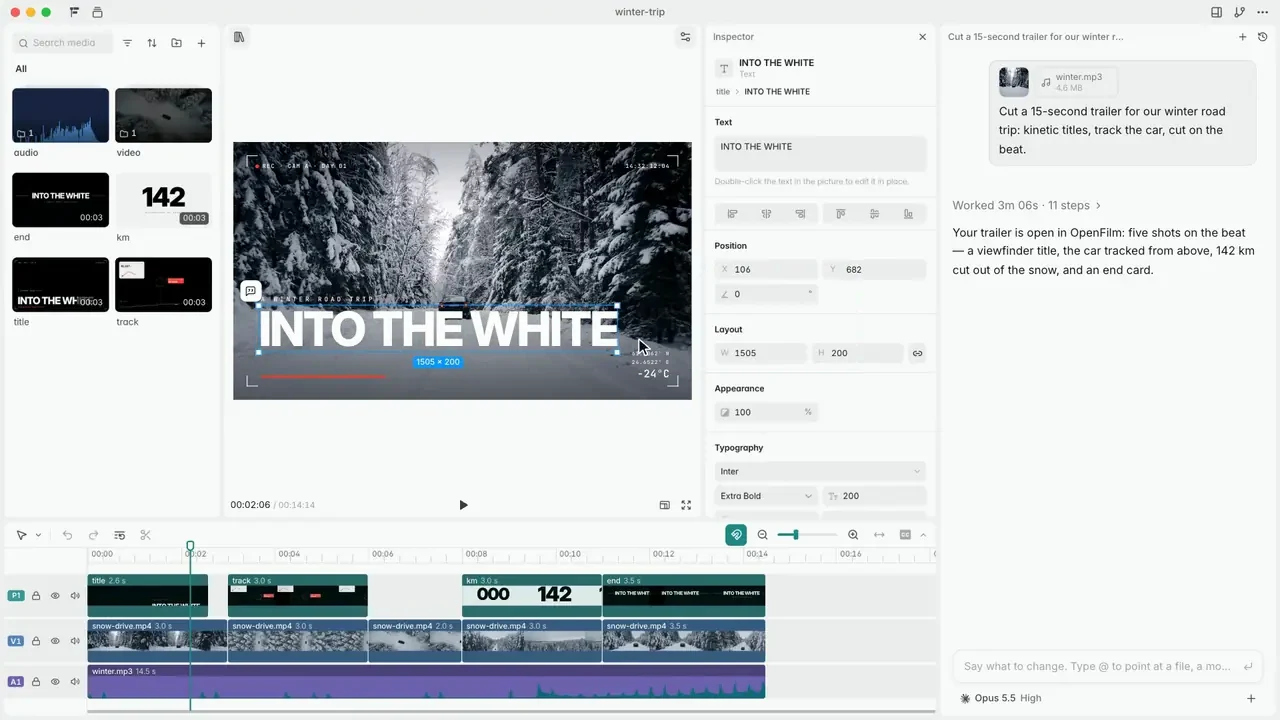Image resolution: width=1280 pixels, height=720 pixels.
Task: Enter fullscreen preview mode
Action: pos(686,505)
